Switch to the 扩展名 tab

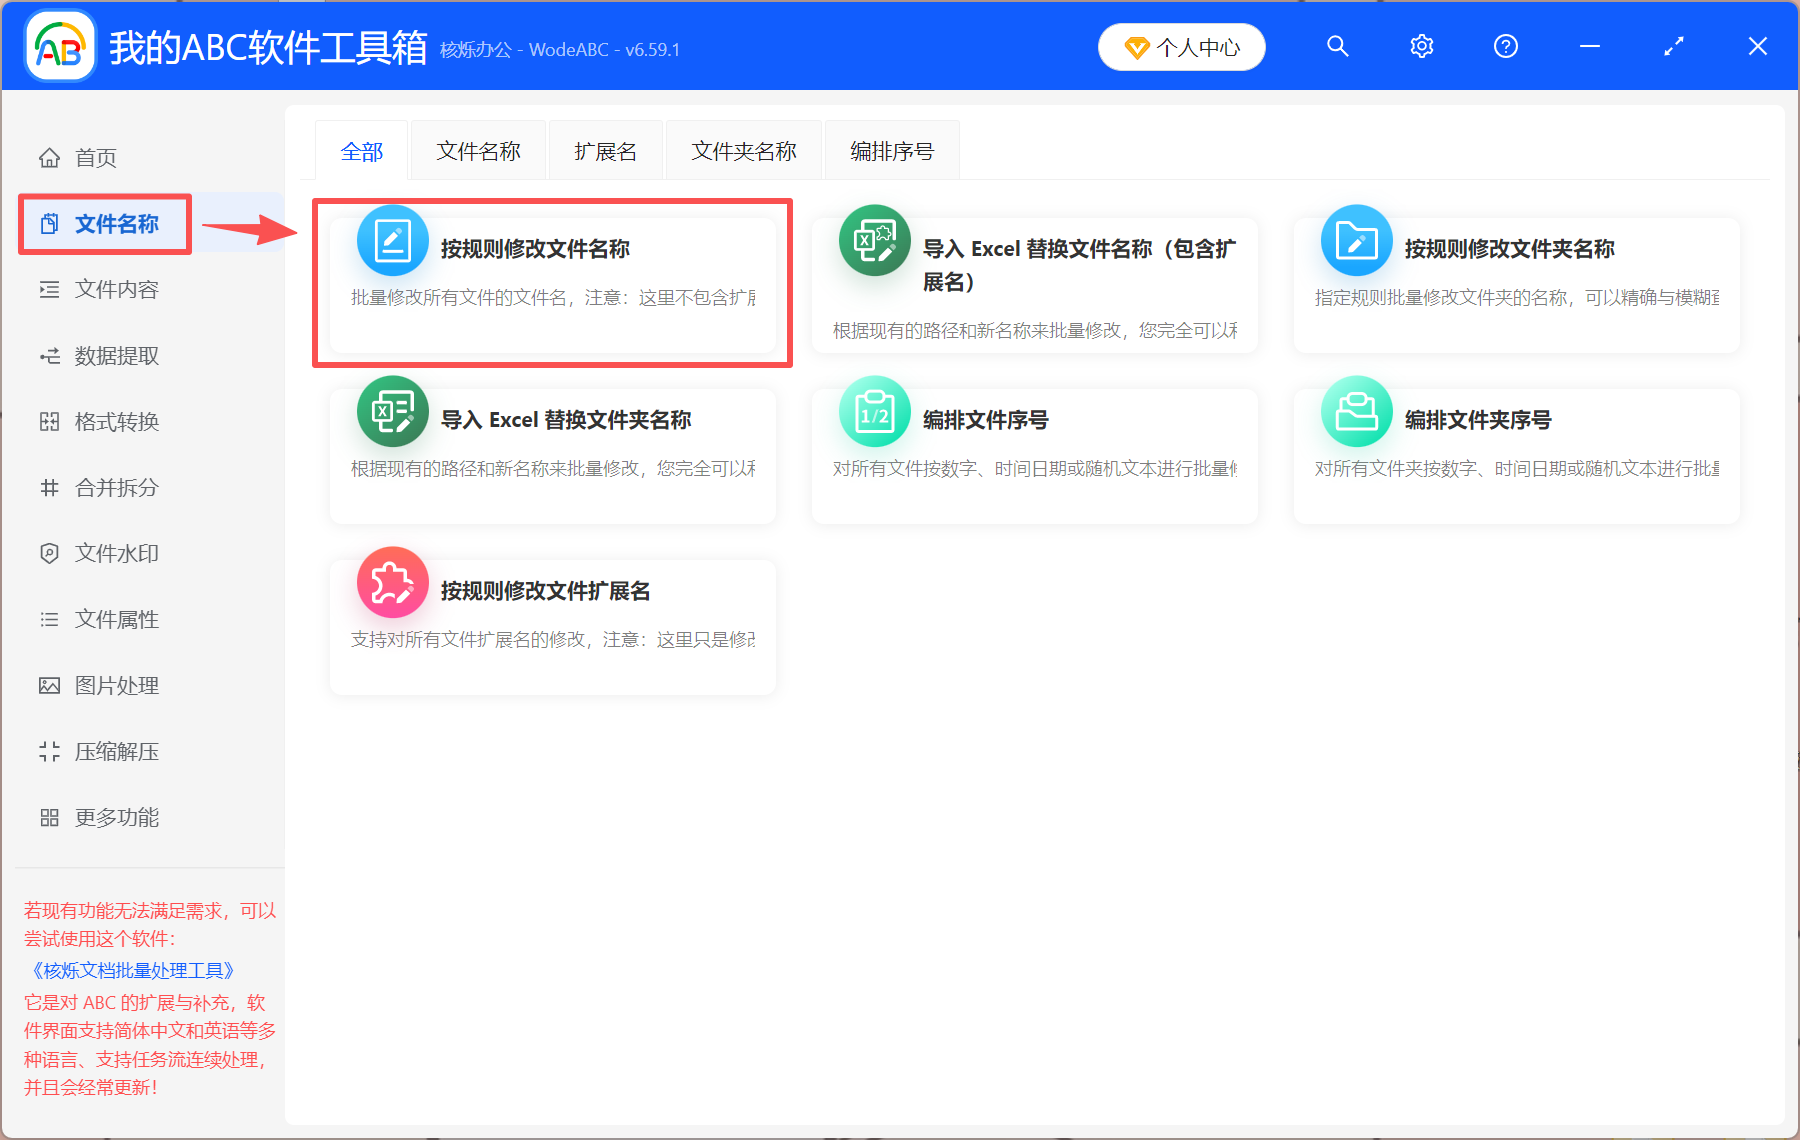pyautogui.click(x=605, y=150)
